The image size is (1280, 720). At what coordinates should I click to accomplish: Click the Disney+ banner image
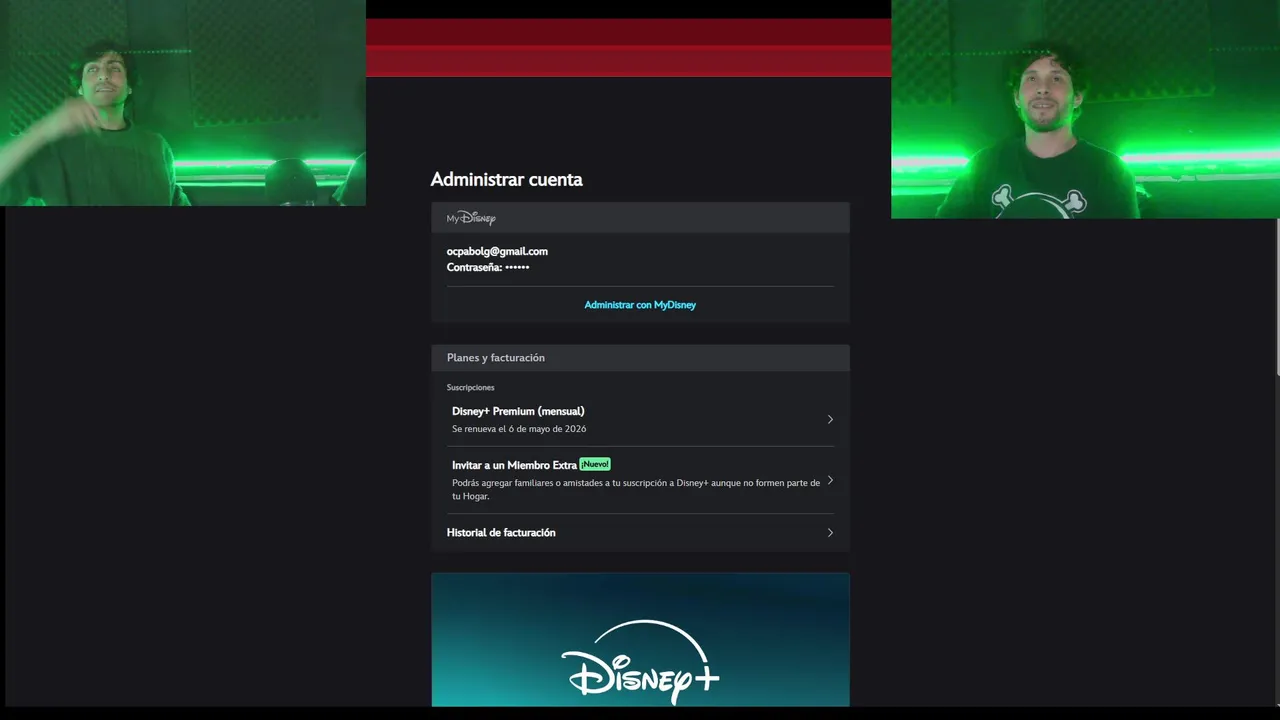(640, 640)
